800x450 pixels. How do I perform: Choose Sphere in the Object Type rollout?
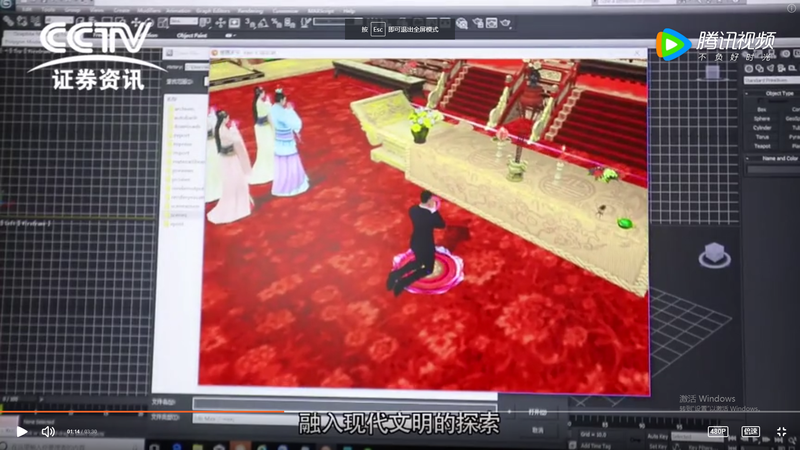click(762, 118)
